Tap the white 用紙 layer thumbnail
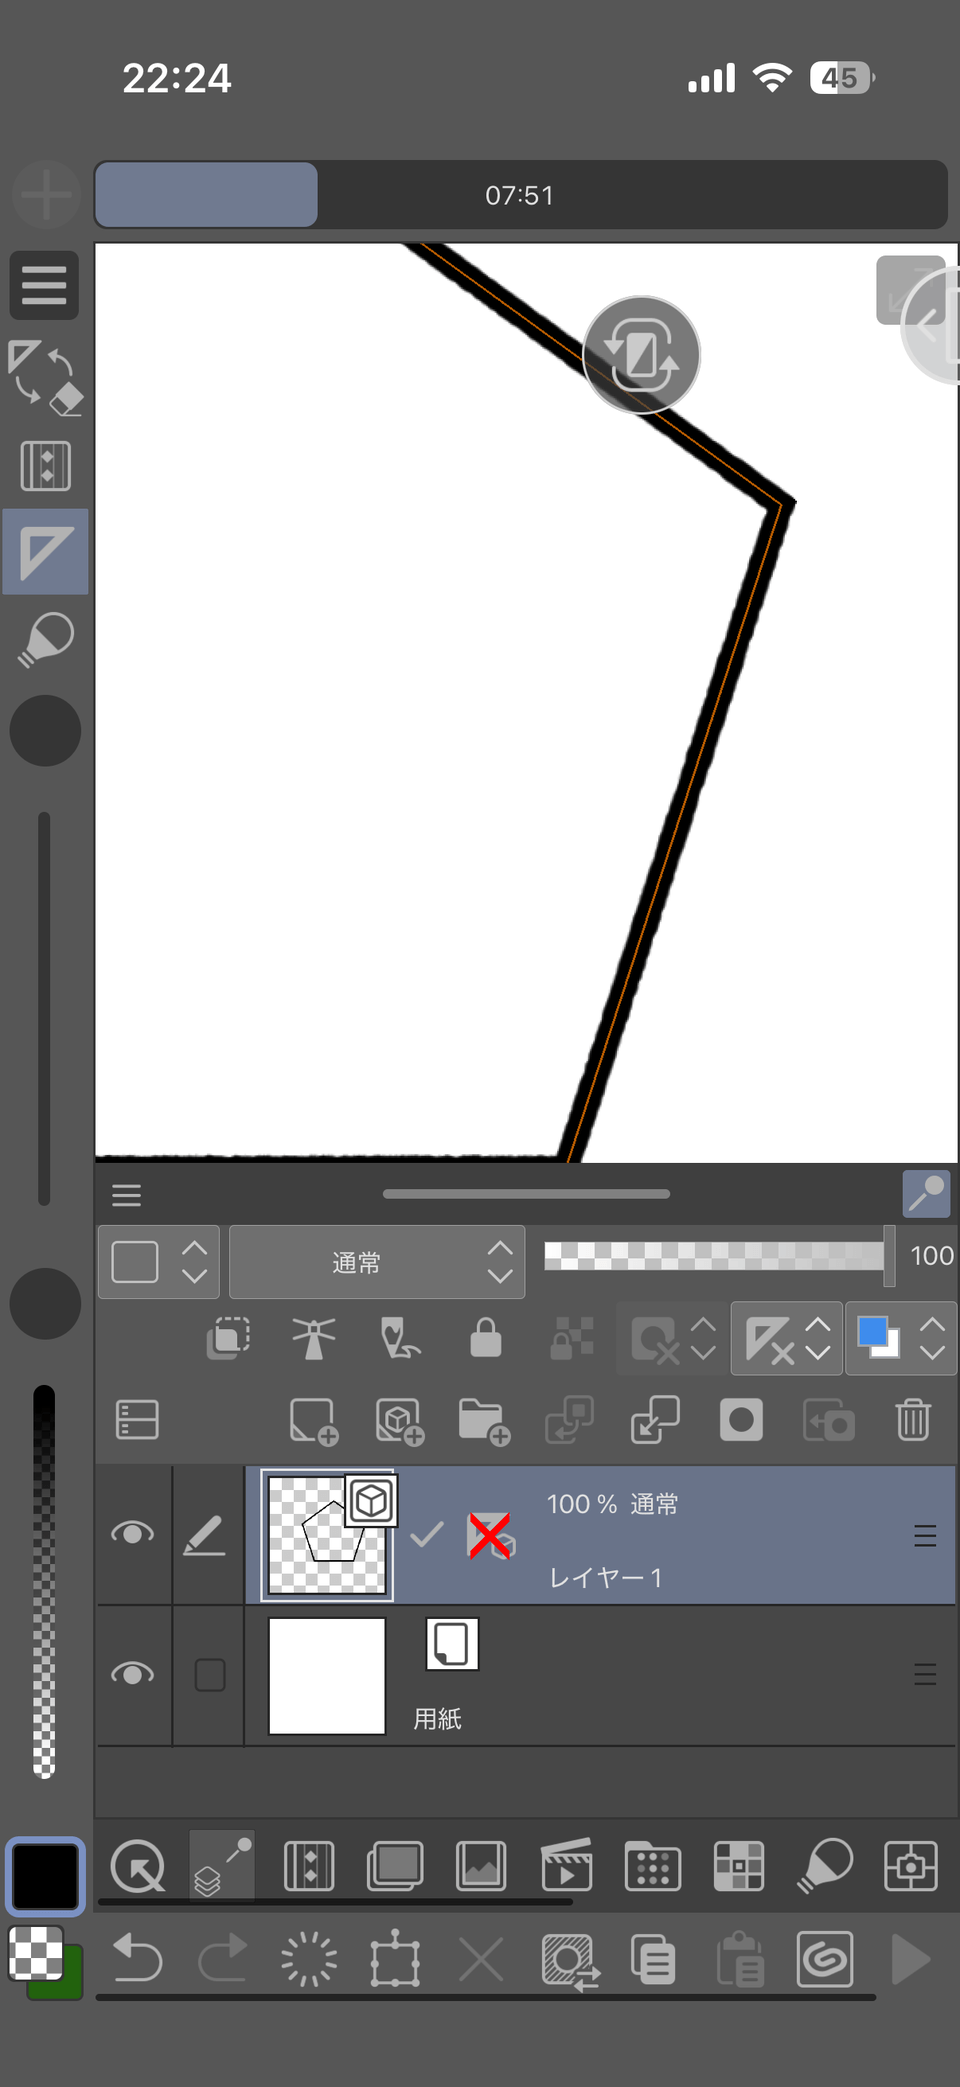 pyautogui.click(x=327, y=1676)
